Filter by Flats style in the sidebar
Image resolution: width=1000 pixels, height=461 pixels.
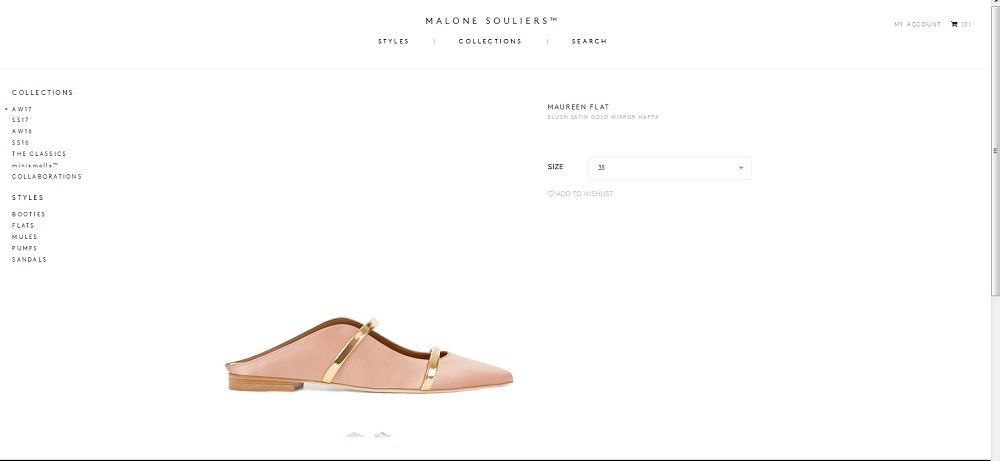[x=23, y=226]
